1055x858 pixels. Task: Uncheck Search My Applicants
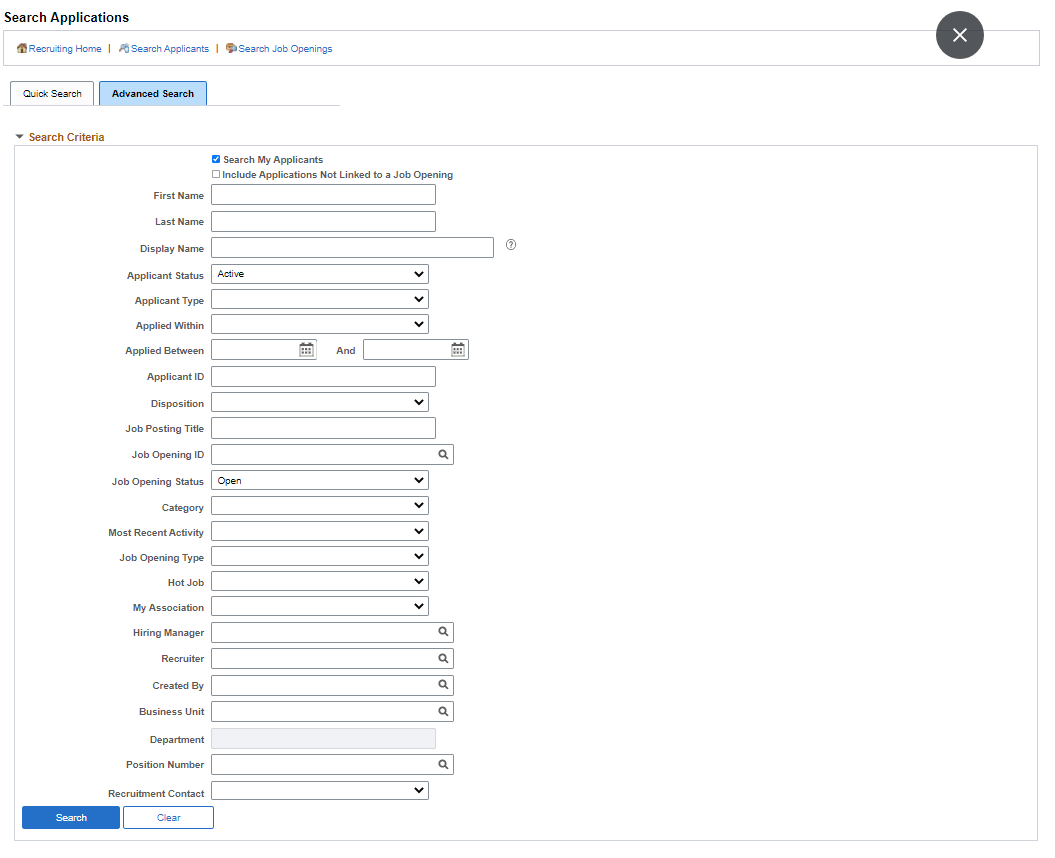point(216,159)
